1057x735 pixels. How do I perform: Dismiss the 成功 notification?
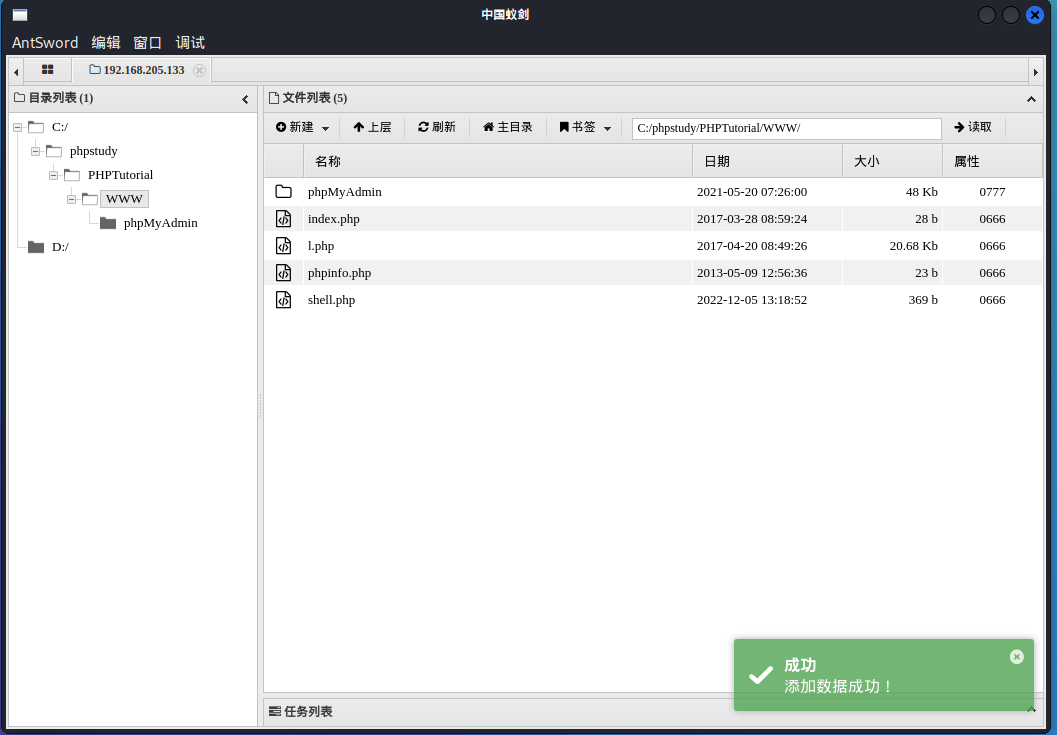pyautogui.click(x=1017, y=657)
